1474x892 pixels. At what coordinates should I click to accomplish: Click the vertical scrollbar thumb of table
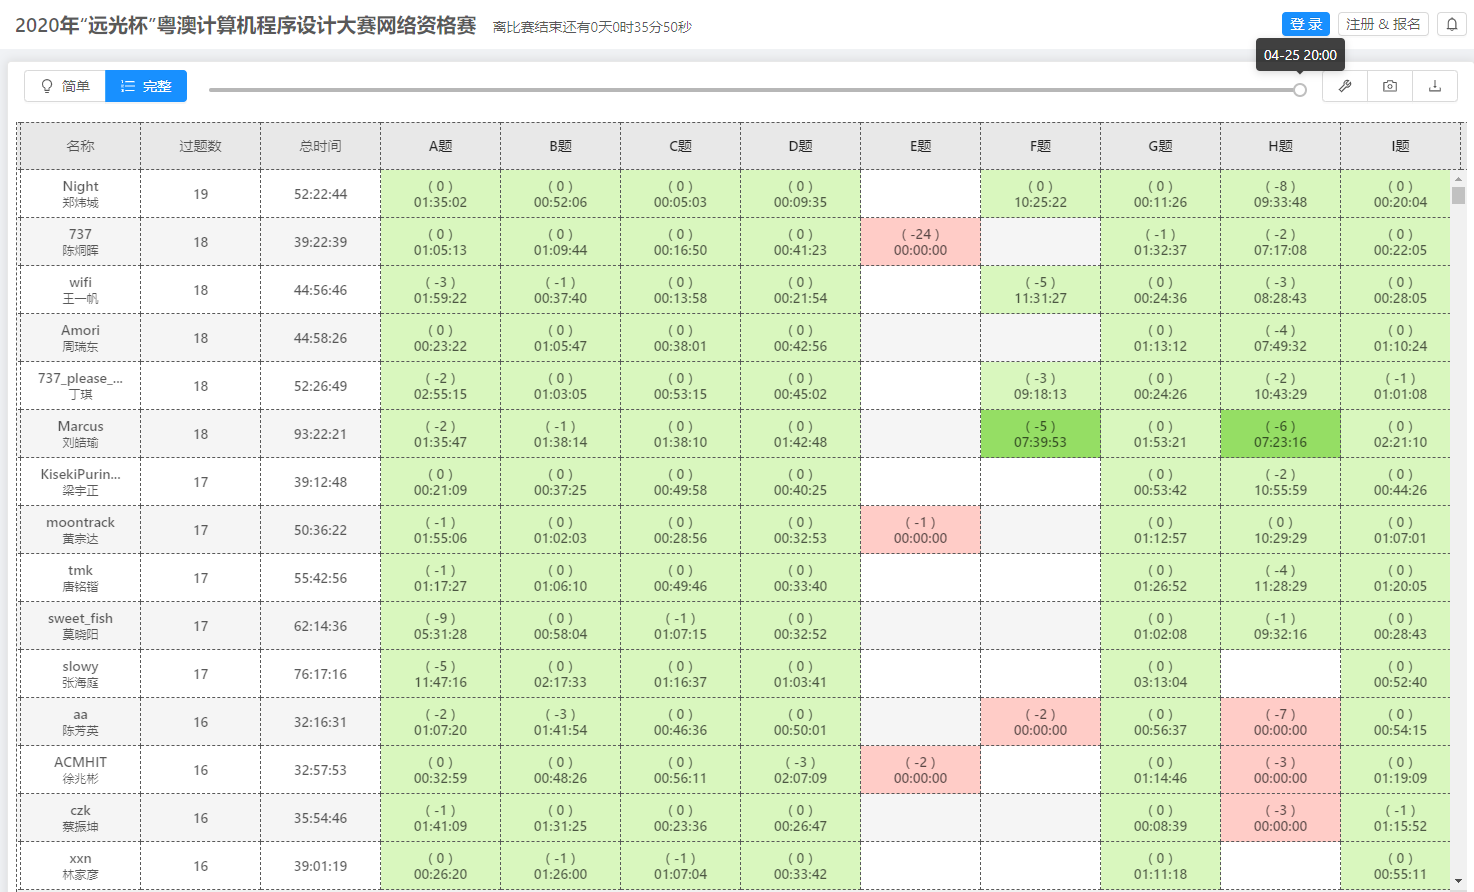[x=1458, y=194]
